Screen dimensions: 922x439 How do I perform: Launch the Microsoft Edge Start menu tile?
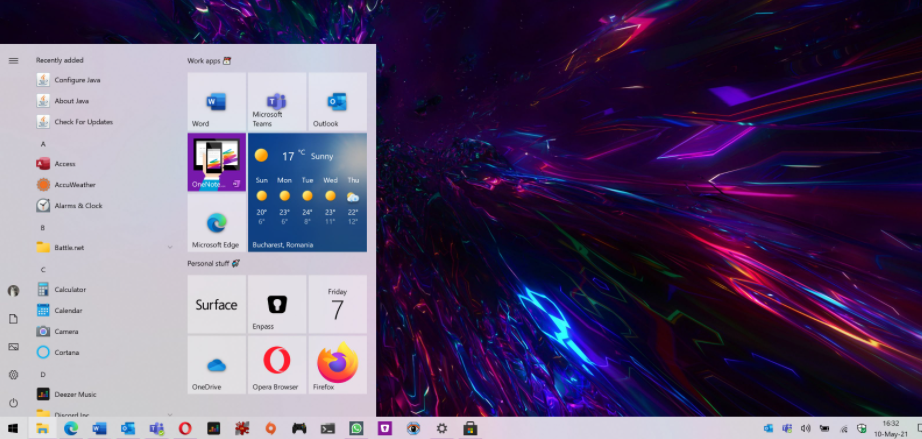216,223
